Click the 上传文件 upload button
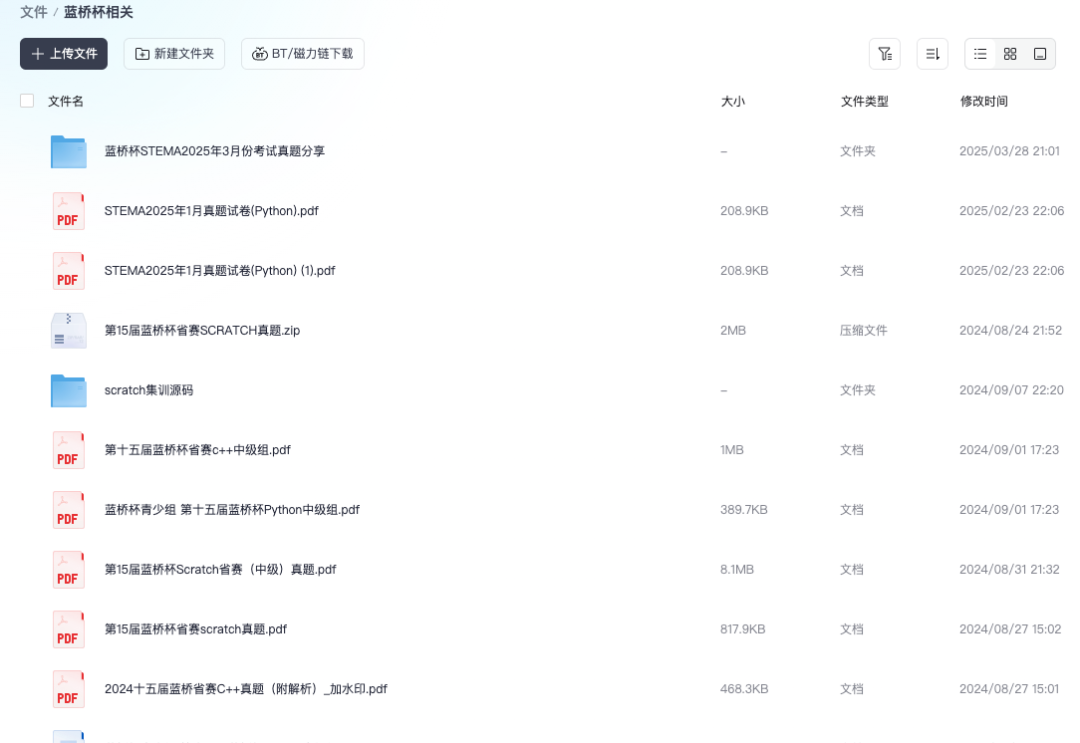 tap(63, 54)
